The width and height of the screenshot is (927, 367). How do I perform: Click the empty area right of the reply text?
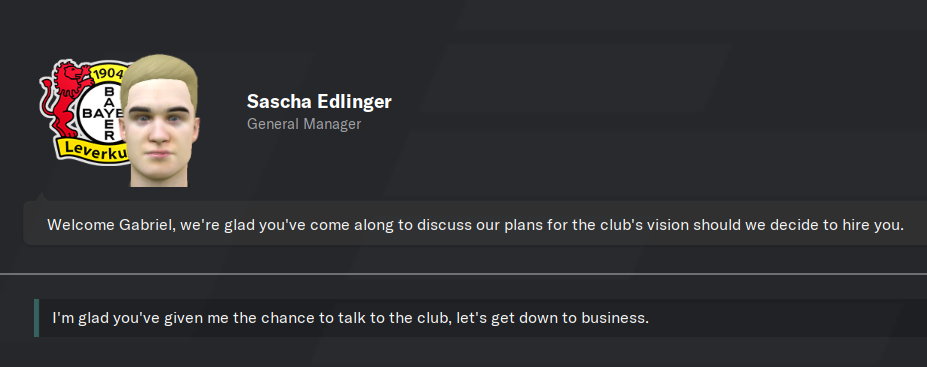coord(786,318)
